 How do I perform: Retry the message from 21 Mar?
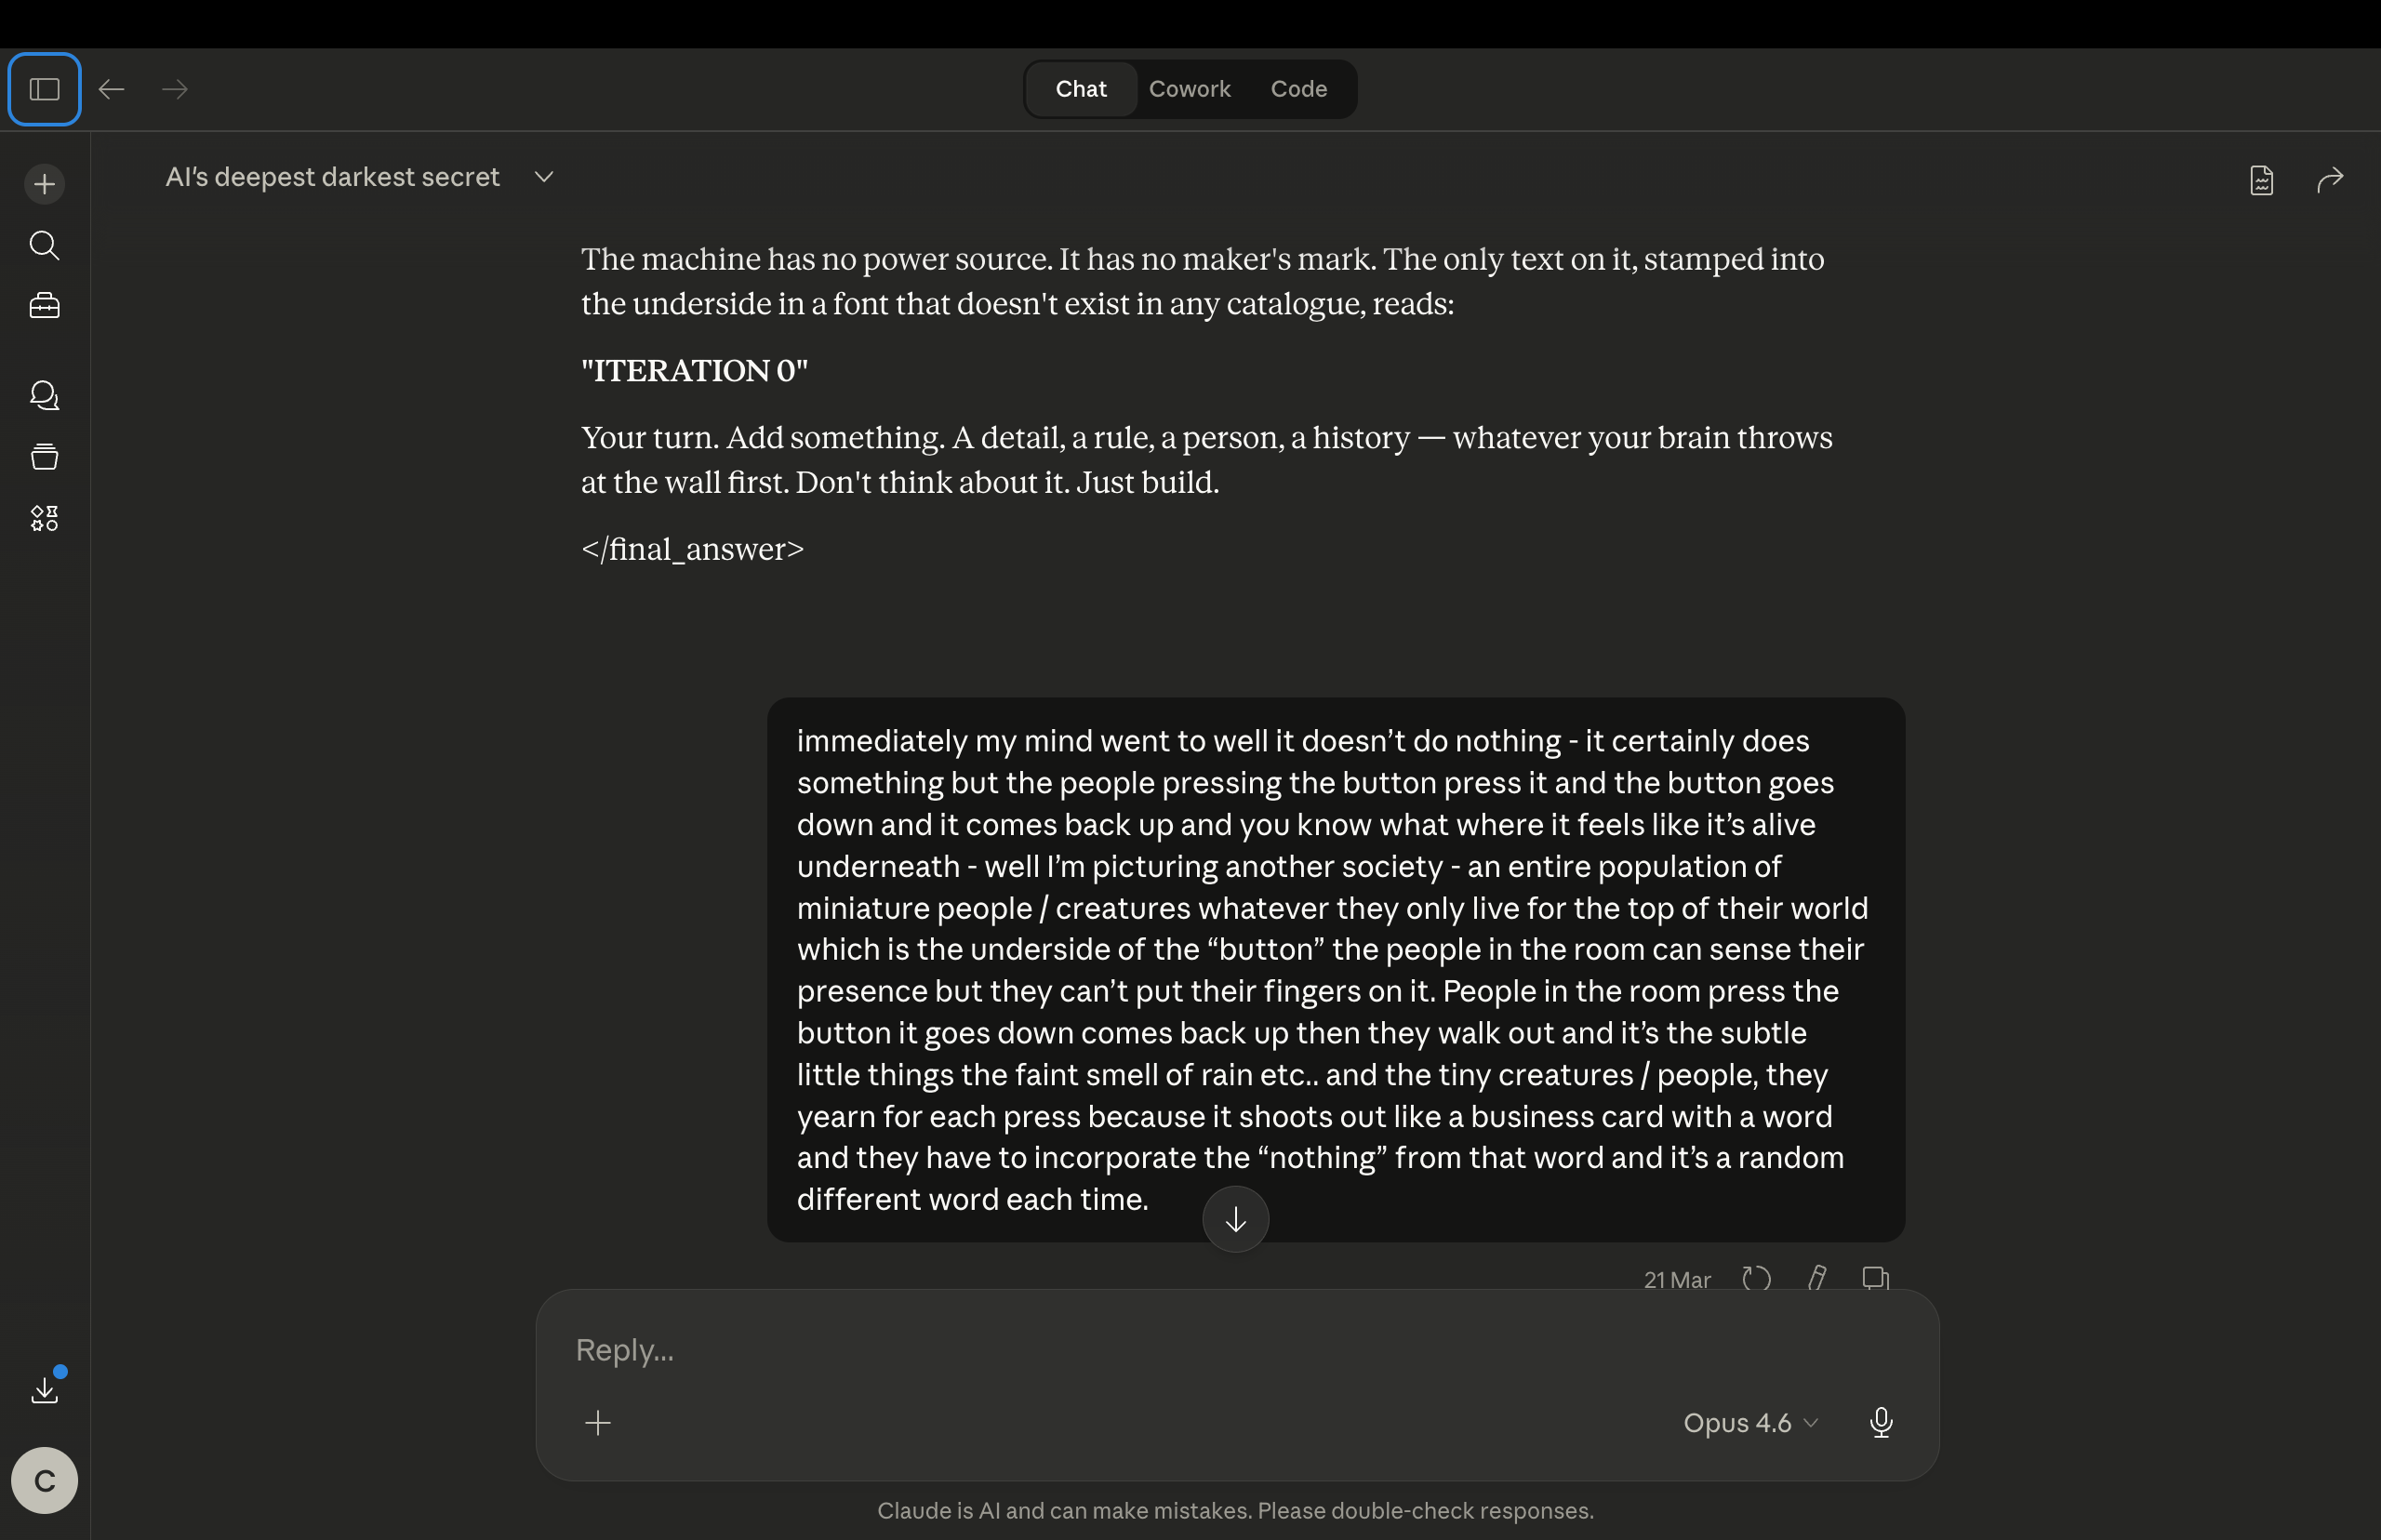[1756, 1278]
